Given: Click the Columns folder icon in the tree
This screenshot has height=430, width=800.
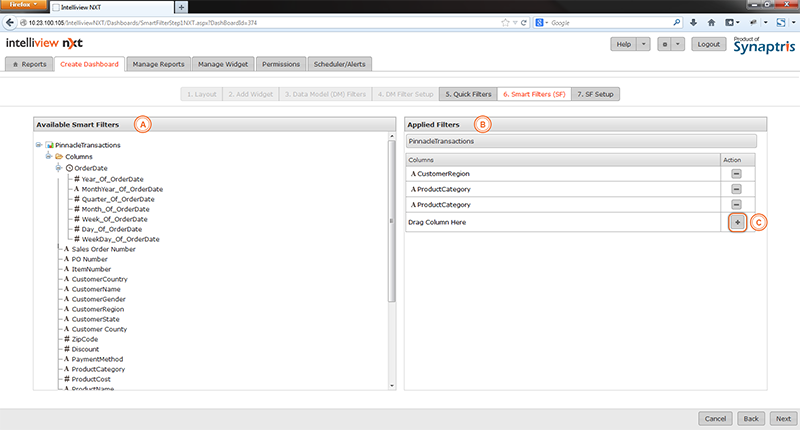Looking at the screenshot, I should pos(58,157).
